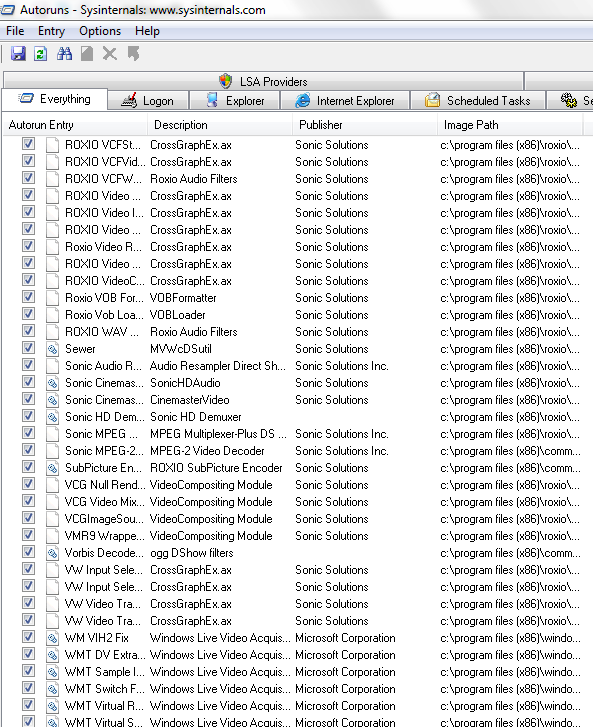
Task: Click VMR9 Wrappe... file icon
Action: tap(52, 536)
